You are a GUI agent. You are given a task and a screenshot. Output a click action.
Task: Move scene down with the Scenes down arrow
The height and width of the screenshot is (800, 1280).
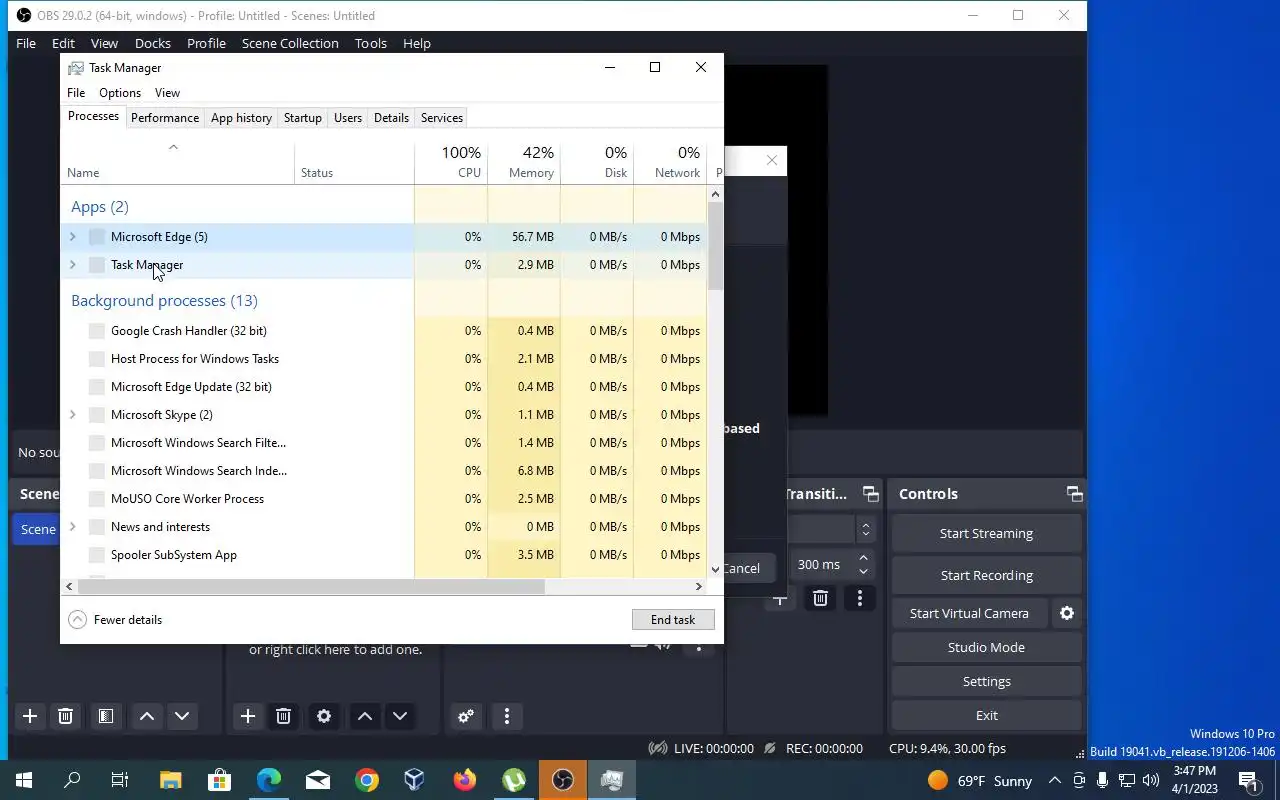coord(182,716)
